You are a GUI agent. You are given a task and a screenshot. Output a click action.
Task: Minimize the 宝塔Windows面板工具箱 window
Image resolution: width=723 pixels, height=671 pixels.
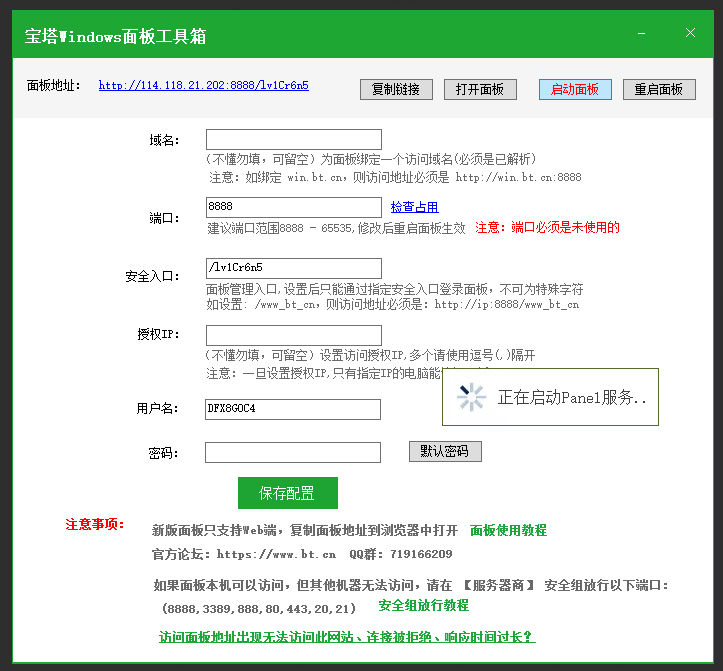click(x=641, y=33)
